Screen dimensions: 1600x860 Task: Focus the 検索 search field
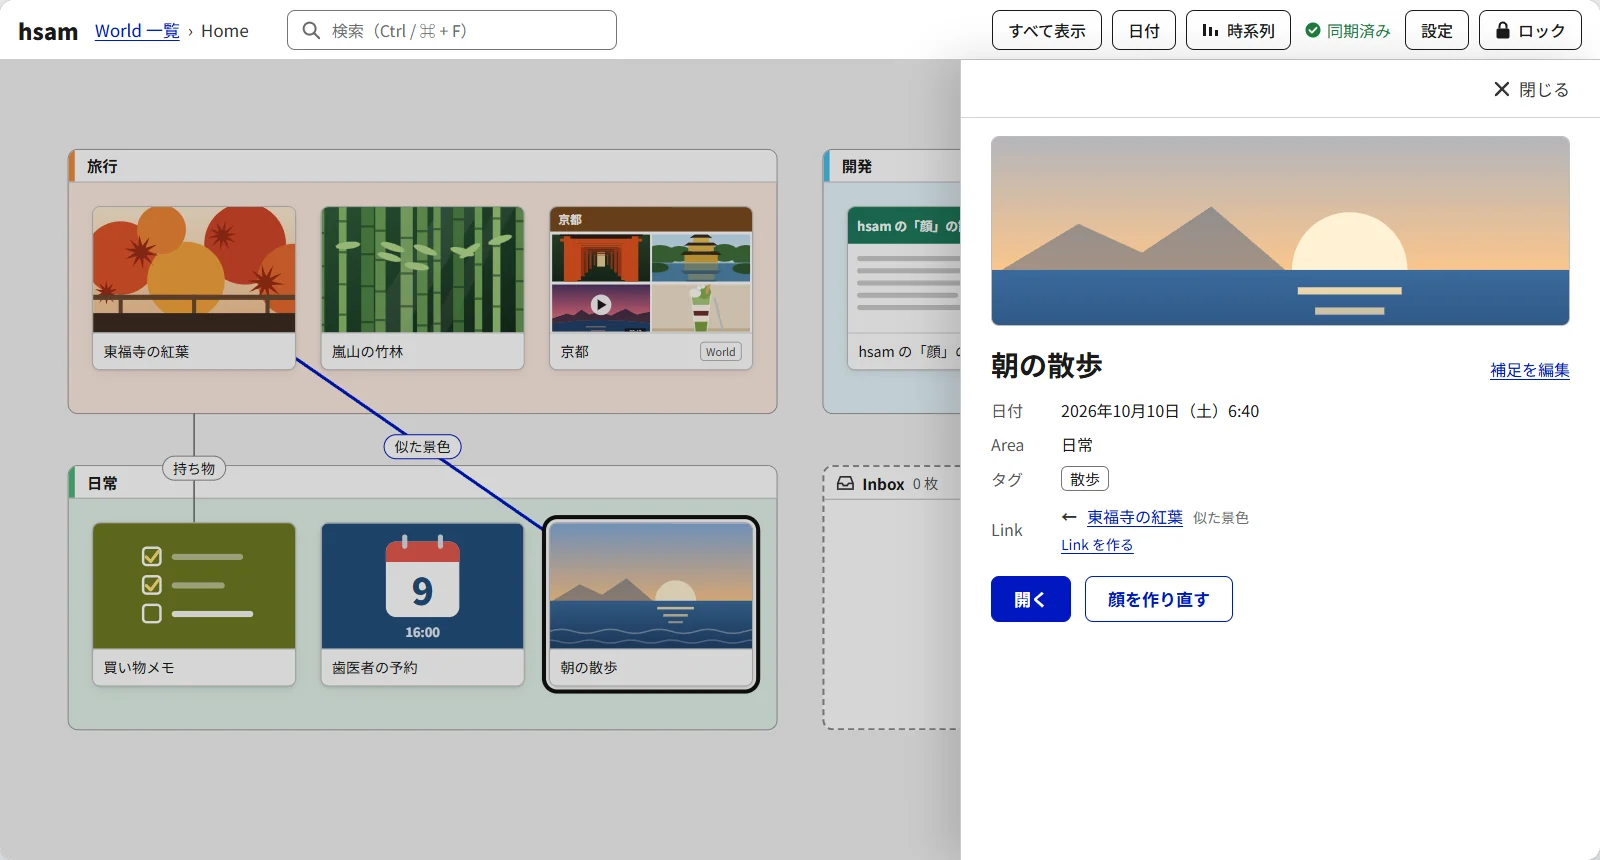click(x=452, y=30)
